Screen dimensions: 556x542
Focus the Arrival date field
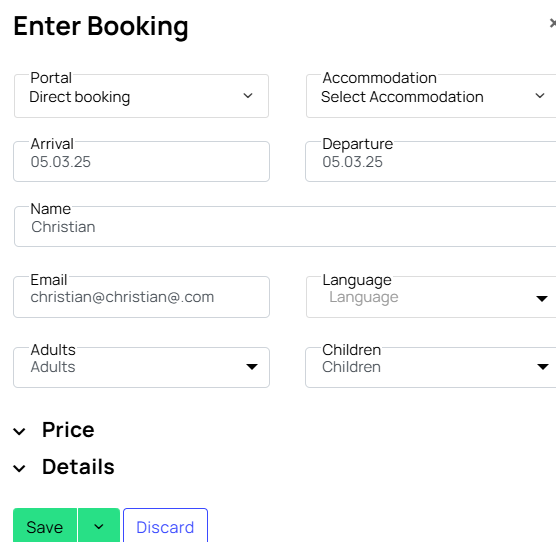coord(141,162)
